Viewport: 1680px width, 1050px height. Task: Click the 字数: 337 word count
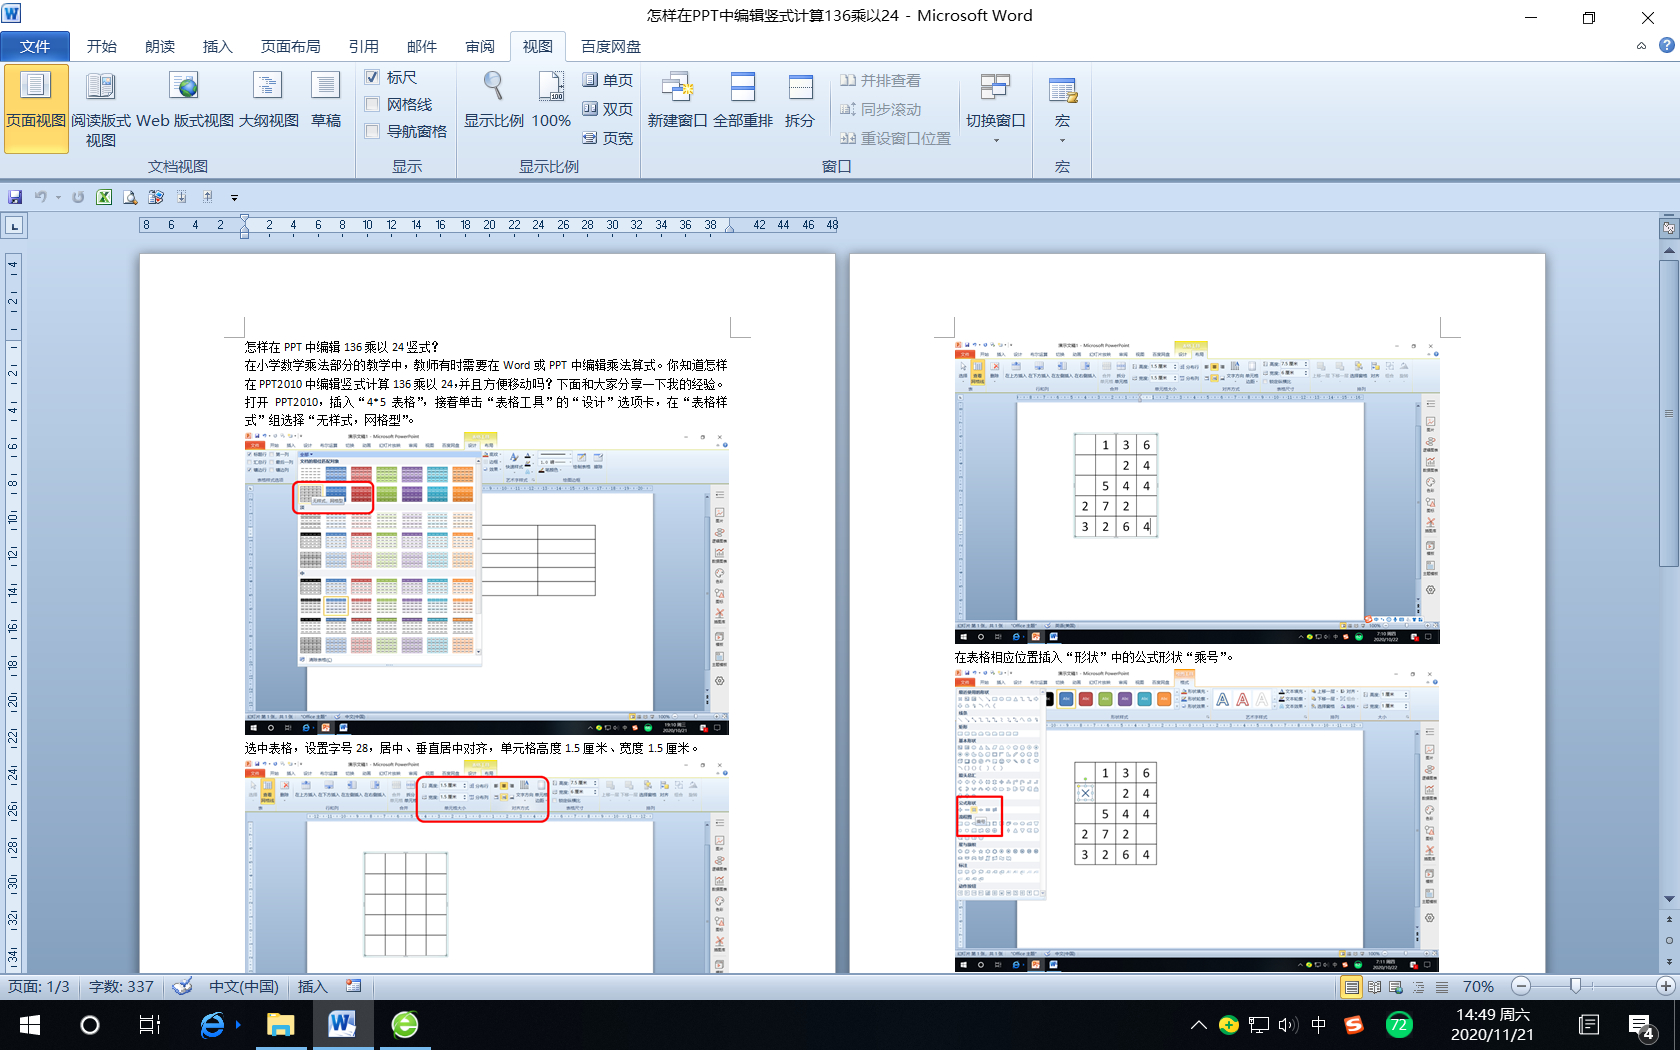(x=121, y=987)
